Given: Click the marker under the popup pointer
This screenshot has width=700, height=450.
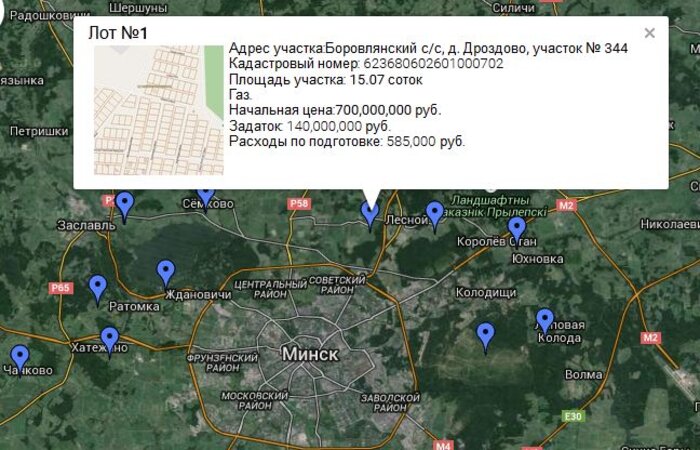Looking at the screenshot, I should coord(370,213).
